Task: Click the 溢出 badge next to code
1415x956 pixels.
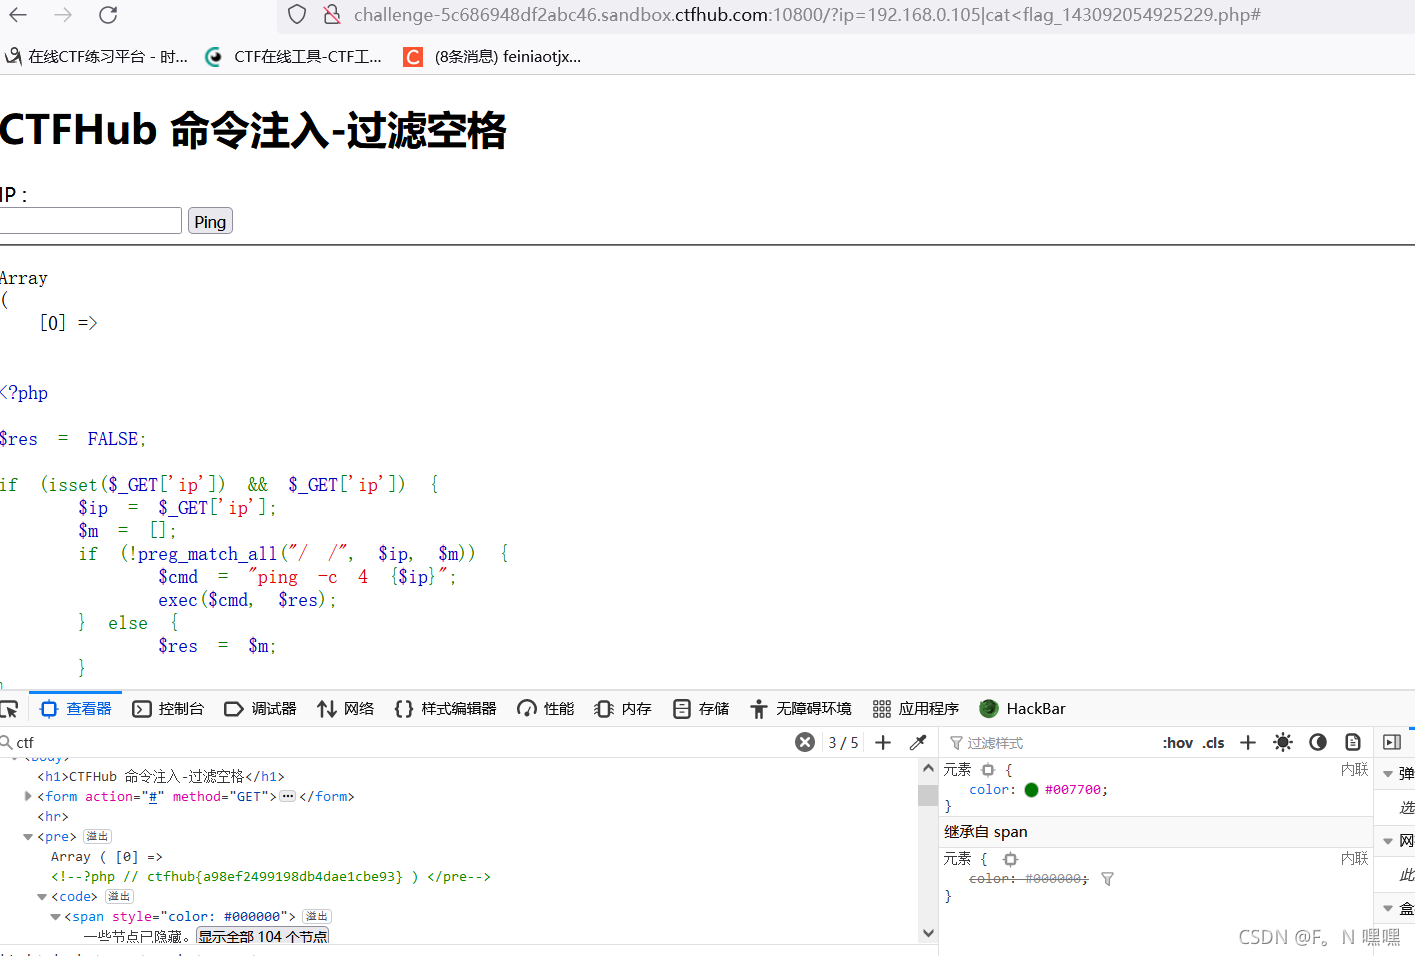Action: [x=119, y=897]
